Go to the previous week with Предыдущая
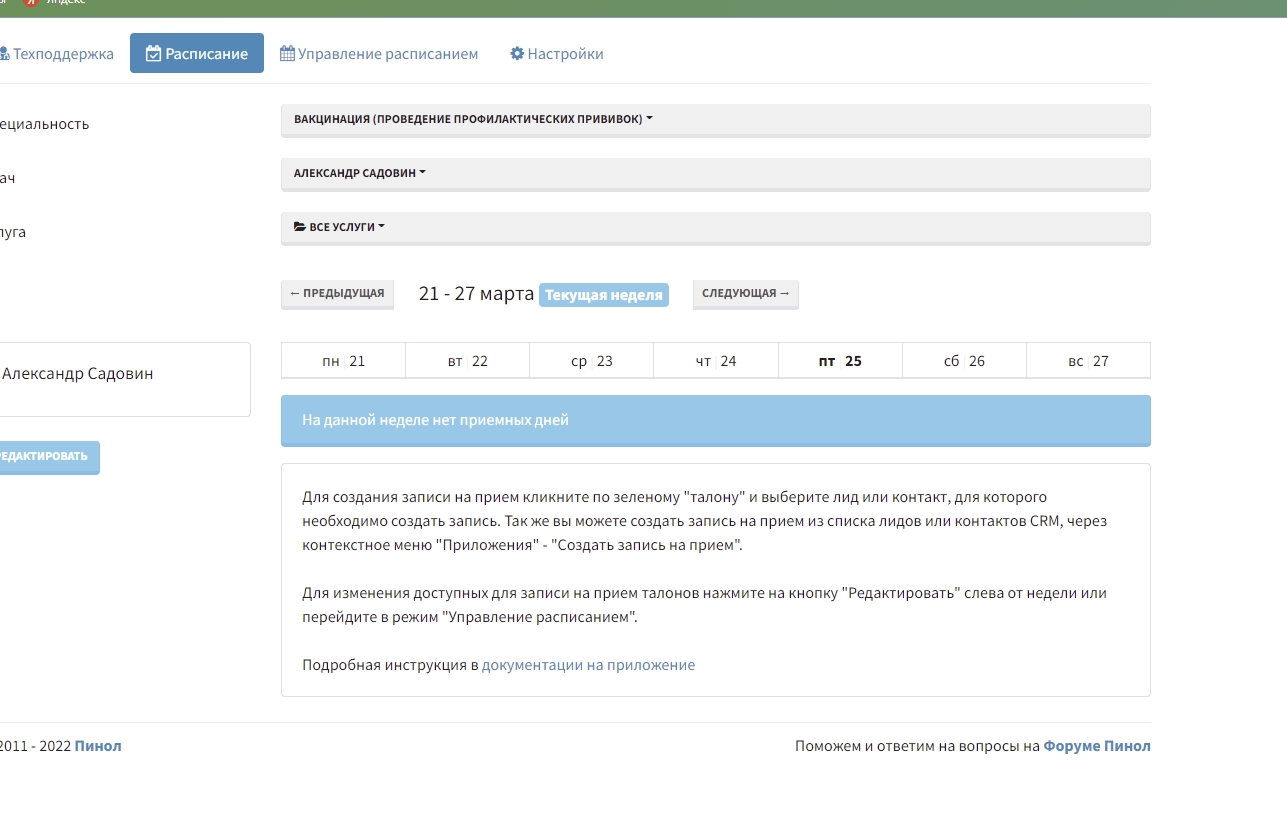 tap(337, 294)
